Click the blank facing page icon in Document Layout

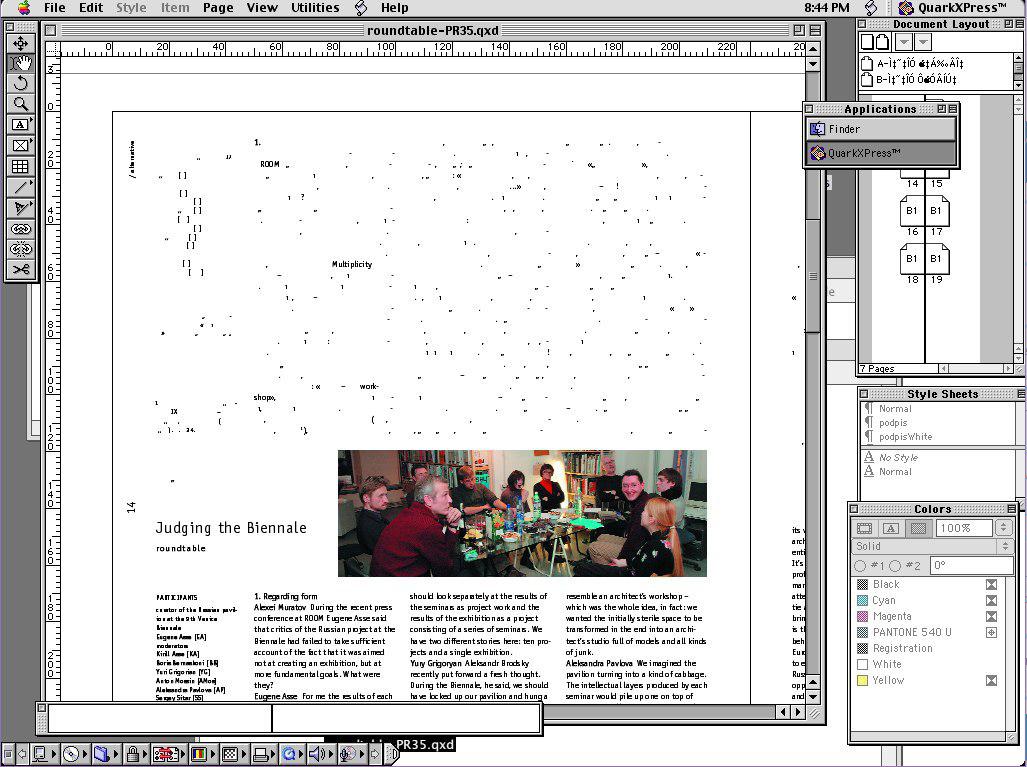point(882,42)
